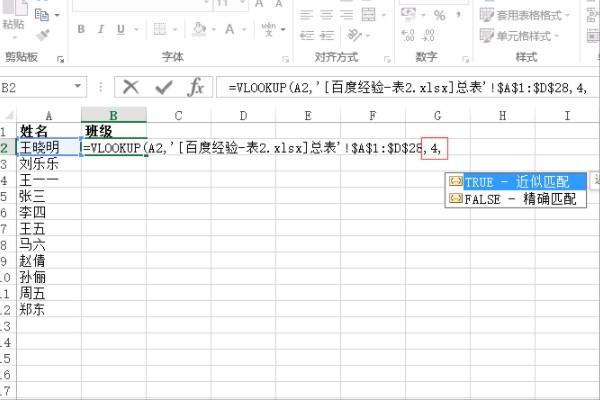Toggle Underline formatting
Screen dimensions: 600x400
121,29
